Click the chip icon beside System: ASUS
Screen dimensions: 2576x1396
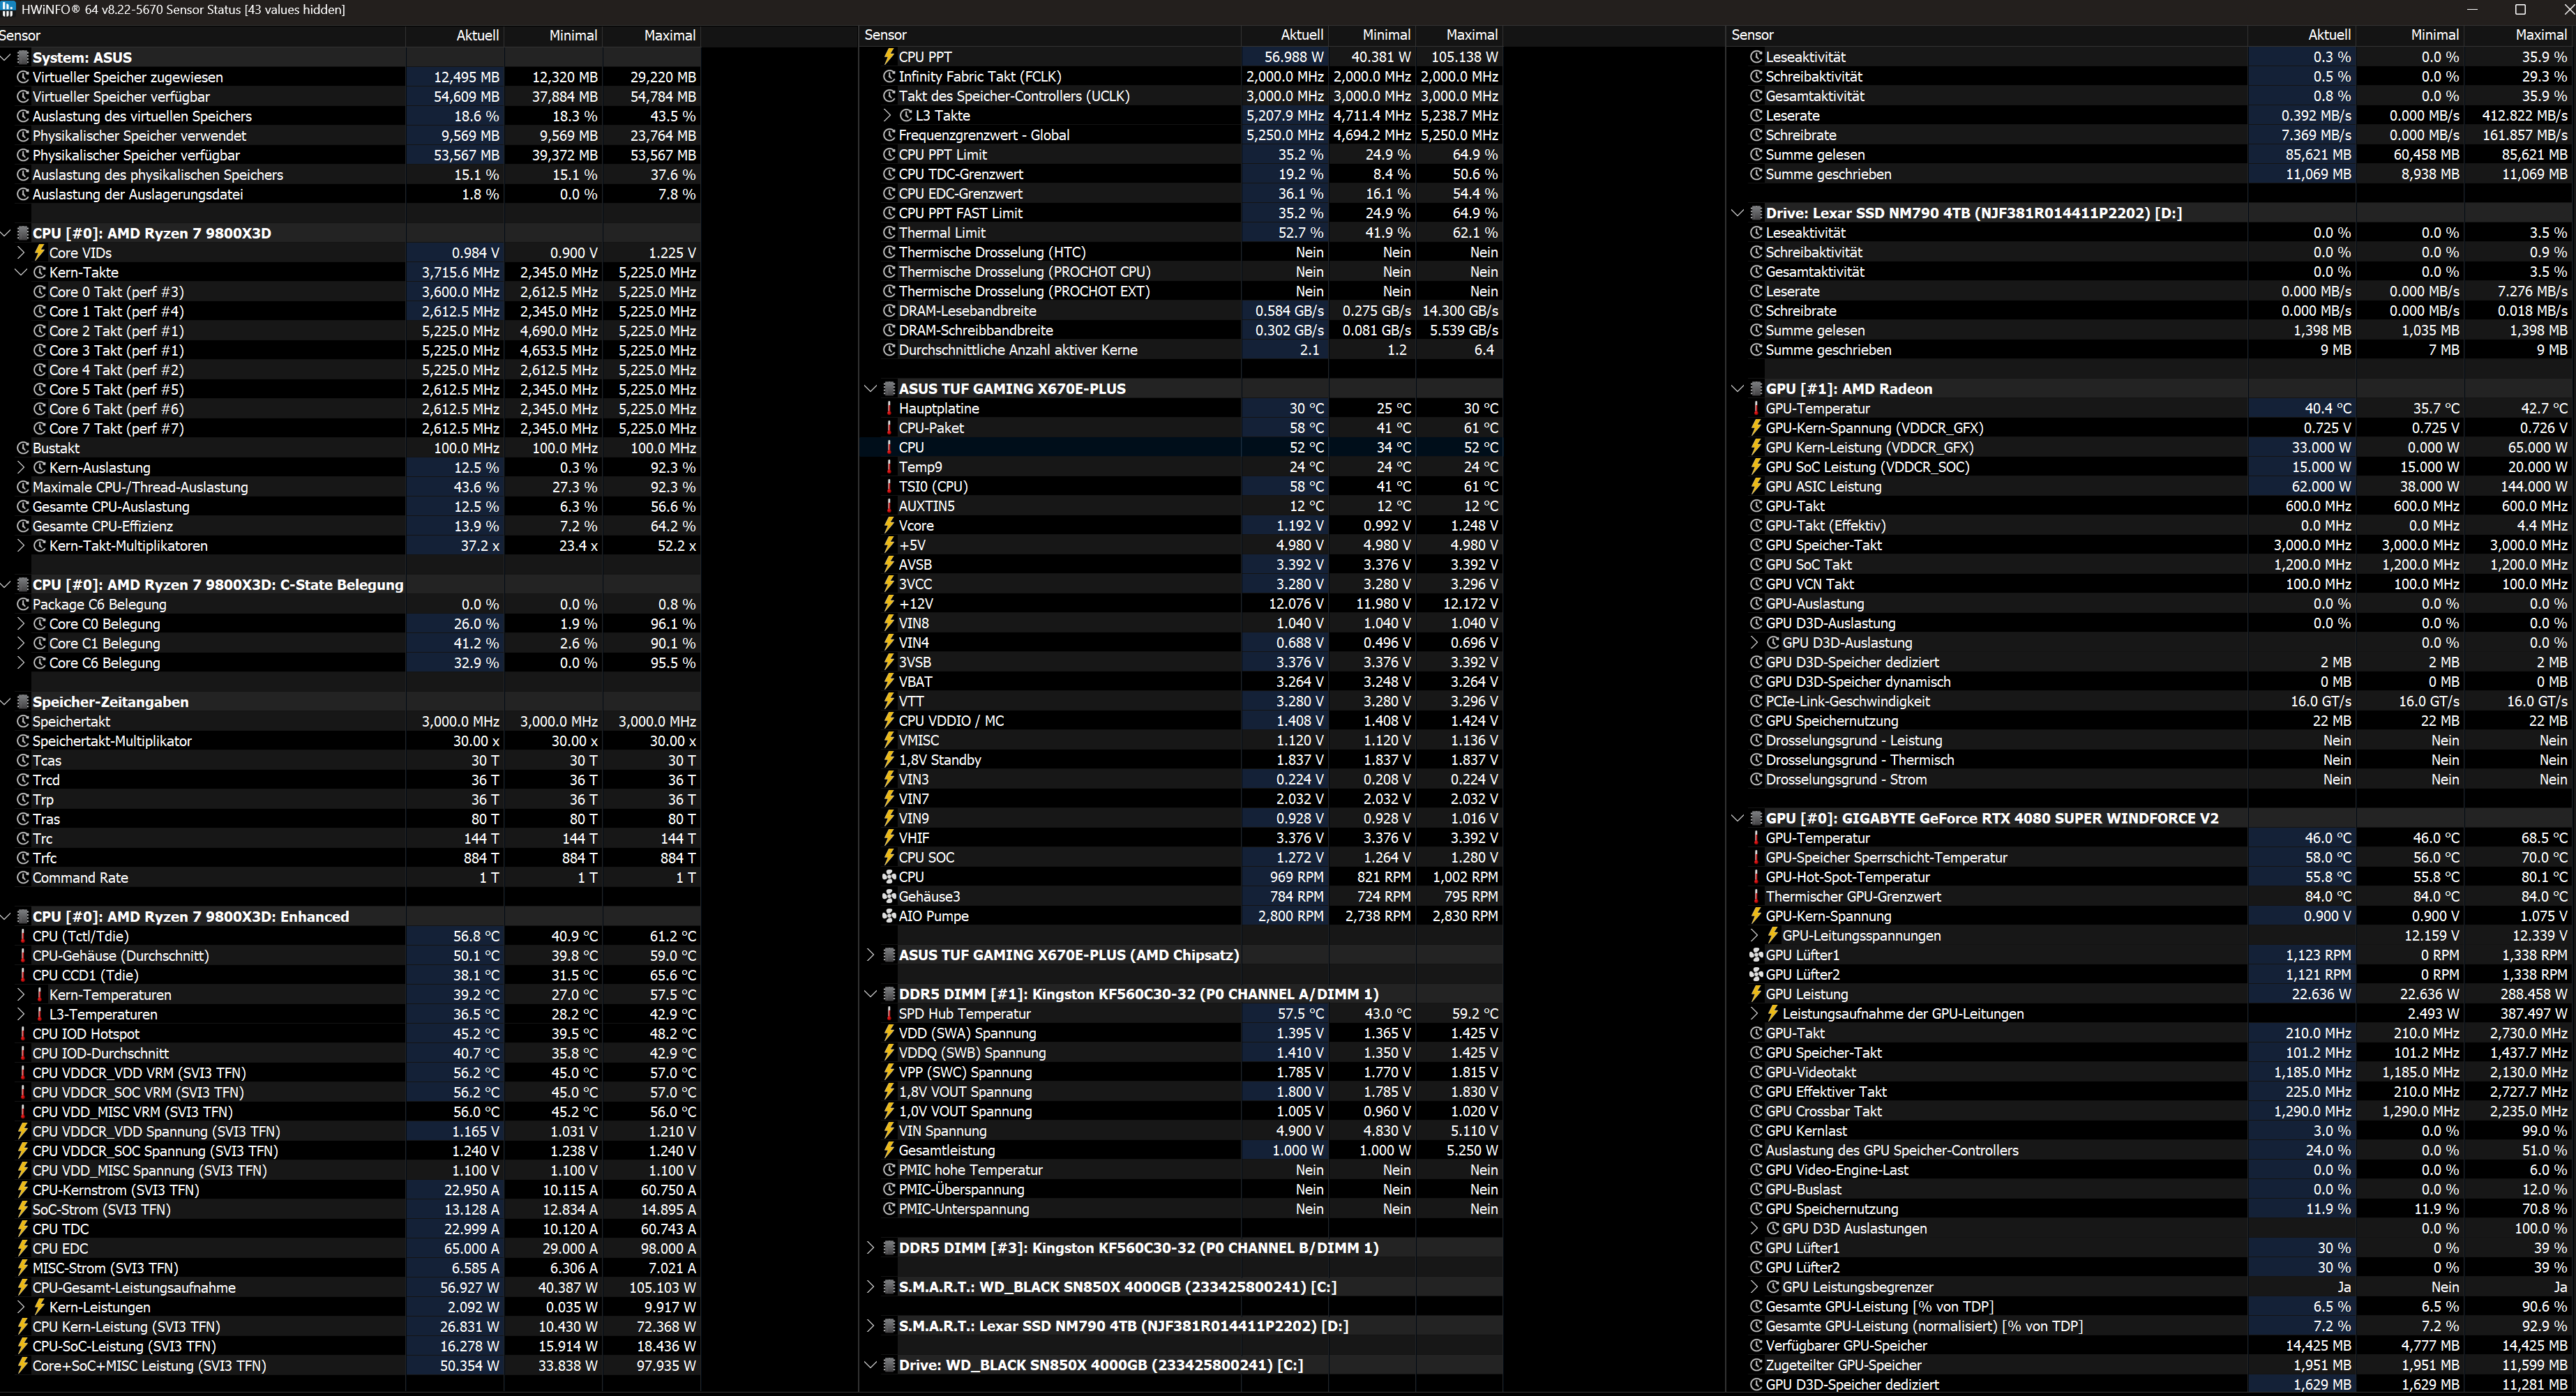[x=23, y=58]
